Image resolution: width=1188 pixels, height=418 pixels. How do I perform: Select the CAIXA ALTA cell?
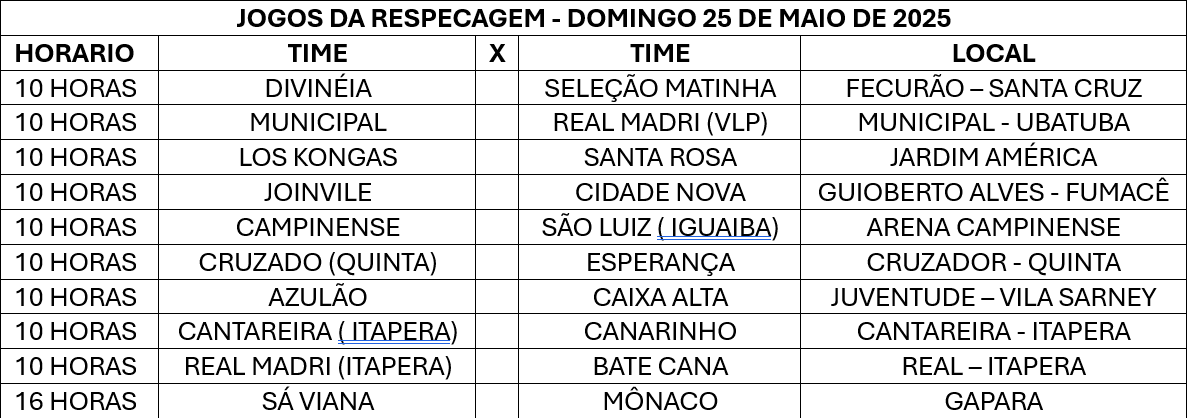(660, 297)
